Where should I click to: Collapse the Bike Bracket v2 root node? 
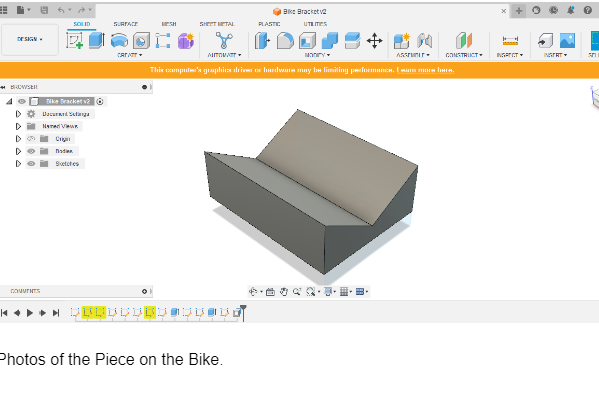tap(9, 101)
